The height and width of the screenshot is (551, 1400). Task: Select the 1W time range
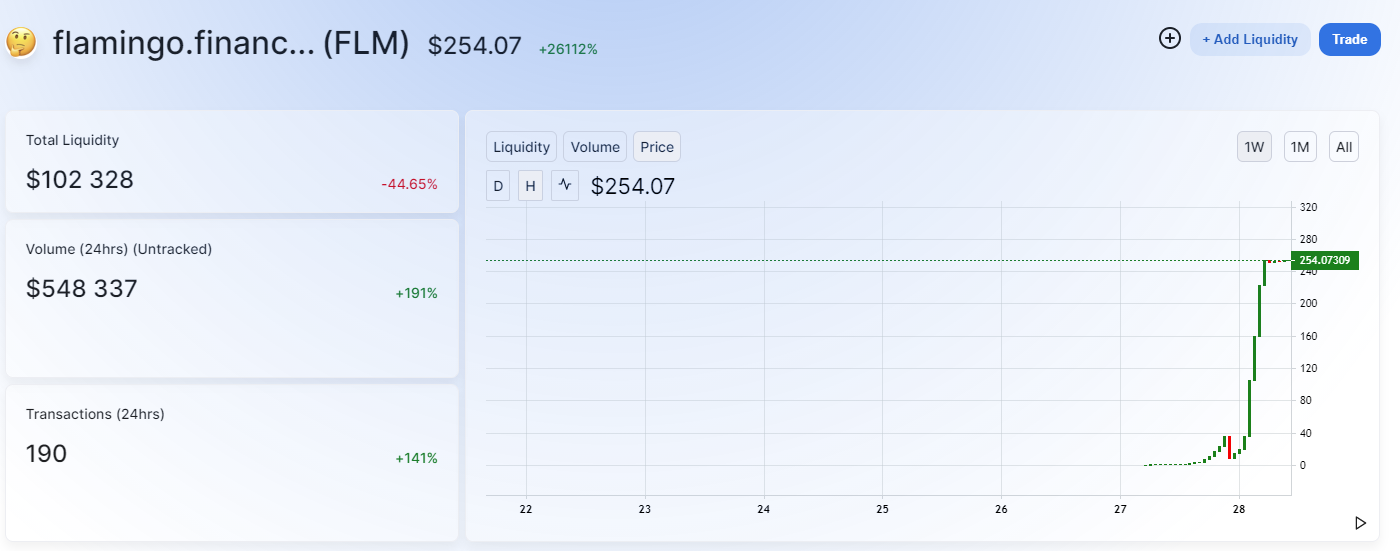tap(1254, 147)
